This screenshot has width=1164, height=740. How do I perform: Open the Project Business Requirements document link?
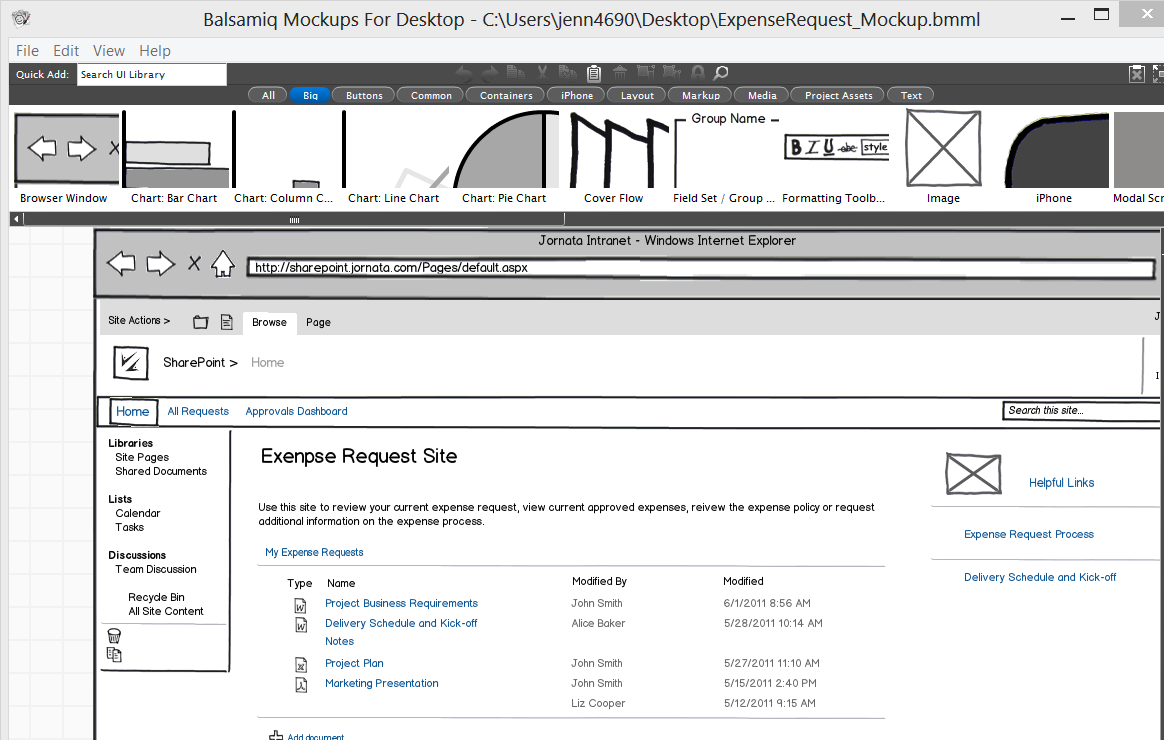click(401, 603)
